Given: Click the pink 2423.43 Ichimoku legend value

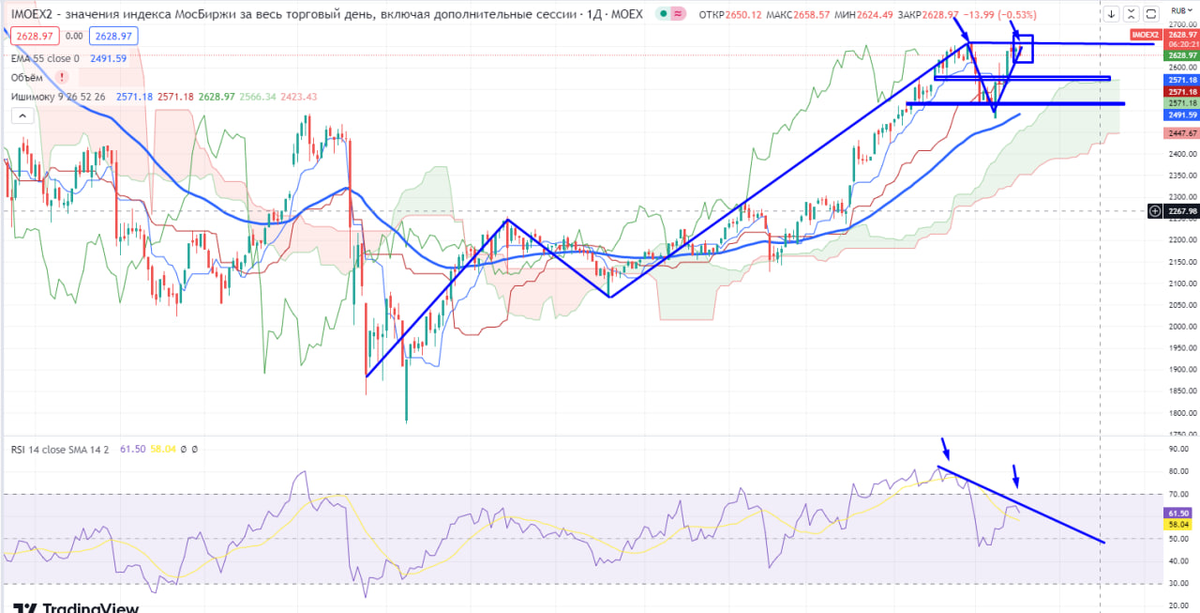Looking at the screenshot, I should click(x=298, y=96).
